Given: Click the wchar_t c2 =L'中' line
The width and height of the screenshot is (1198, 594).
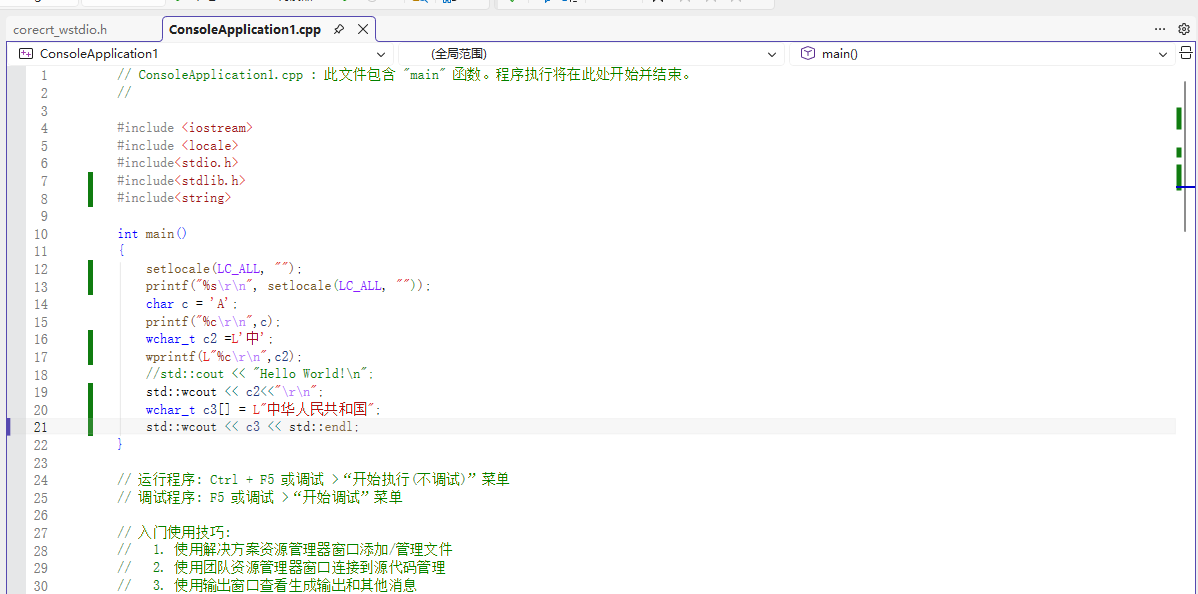Looking at the screenshot, I should pyautogui.click(x=210, y=339).
